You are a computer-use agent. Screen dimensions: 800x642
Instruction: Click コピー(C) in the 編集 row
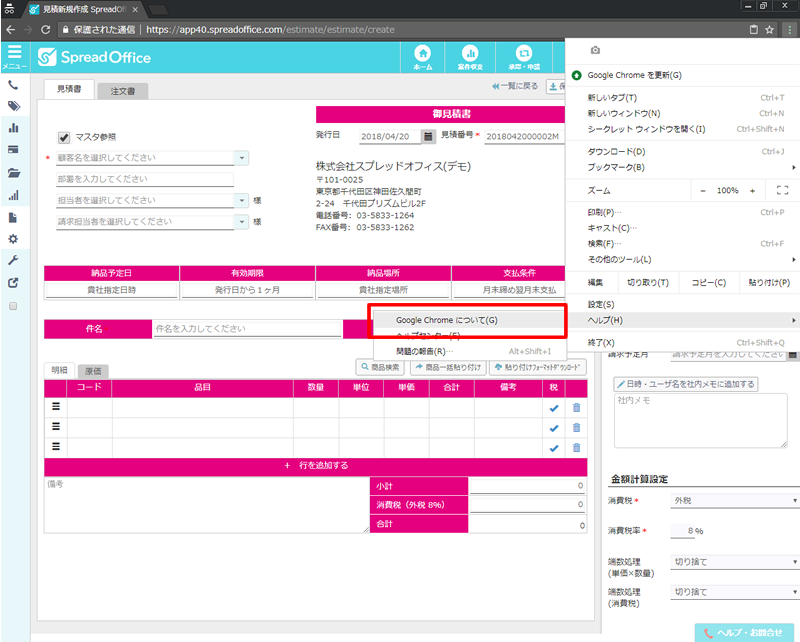point(709,282)
